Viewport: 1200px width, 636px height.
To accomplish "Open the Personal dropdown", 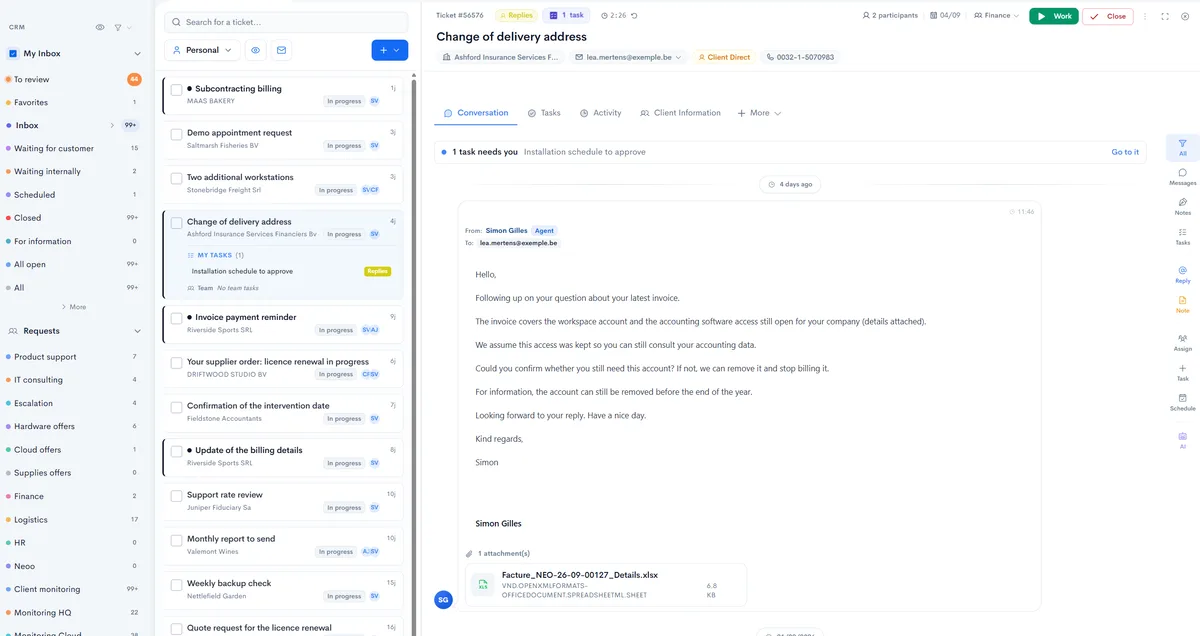I will [x=202, y=50].
